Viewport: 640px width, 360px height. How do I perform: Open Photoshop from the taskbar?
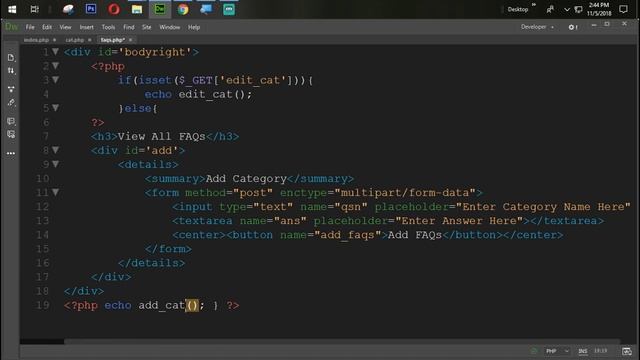[91, 9]
